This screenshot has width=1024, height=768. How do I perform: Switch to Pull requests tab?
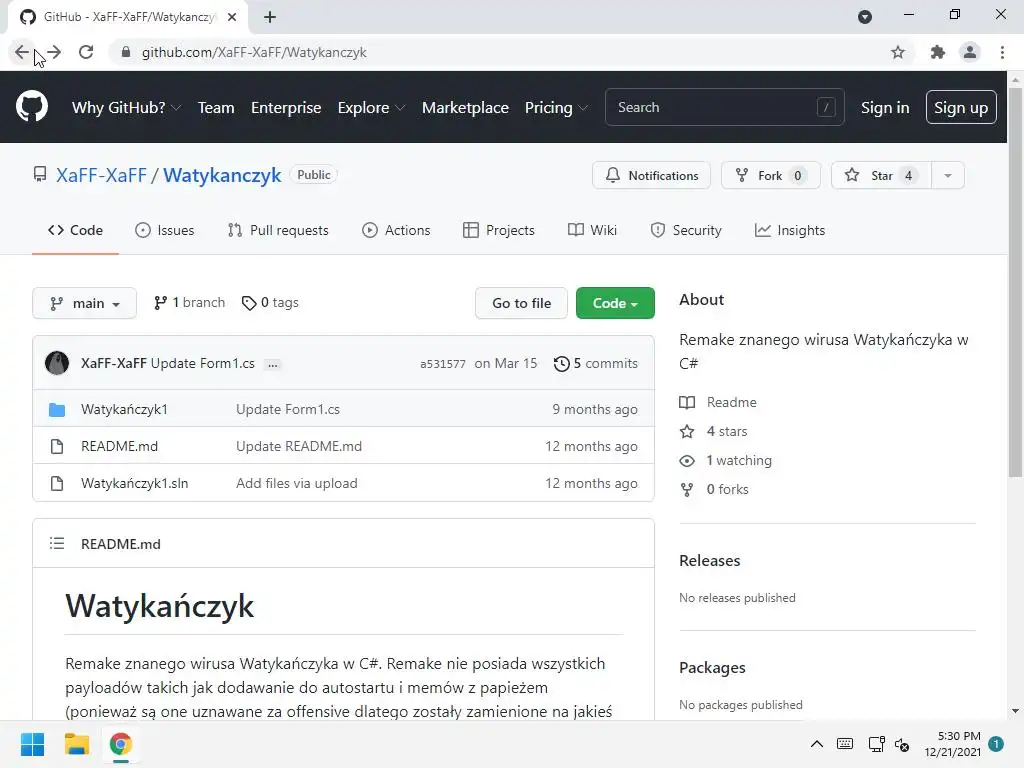(278, 230)
